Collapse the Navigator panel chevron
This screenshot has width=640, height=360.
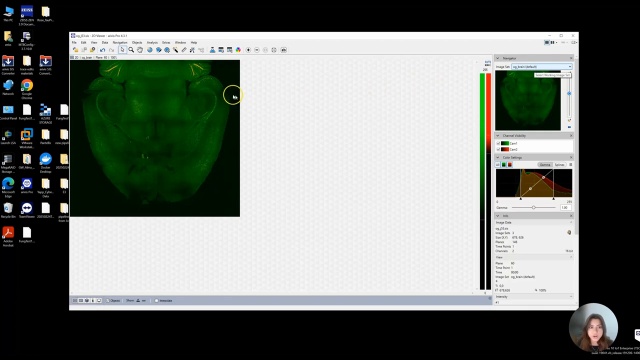(498, 58)
